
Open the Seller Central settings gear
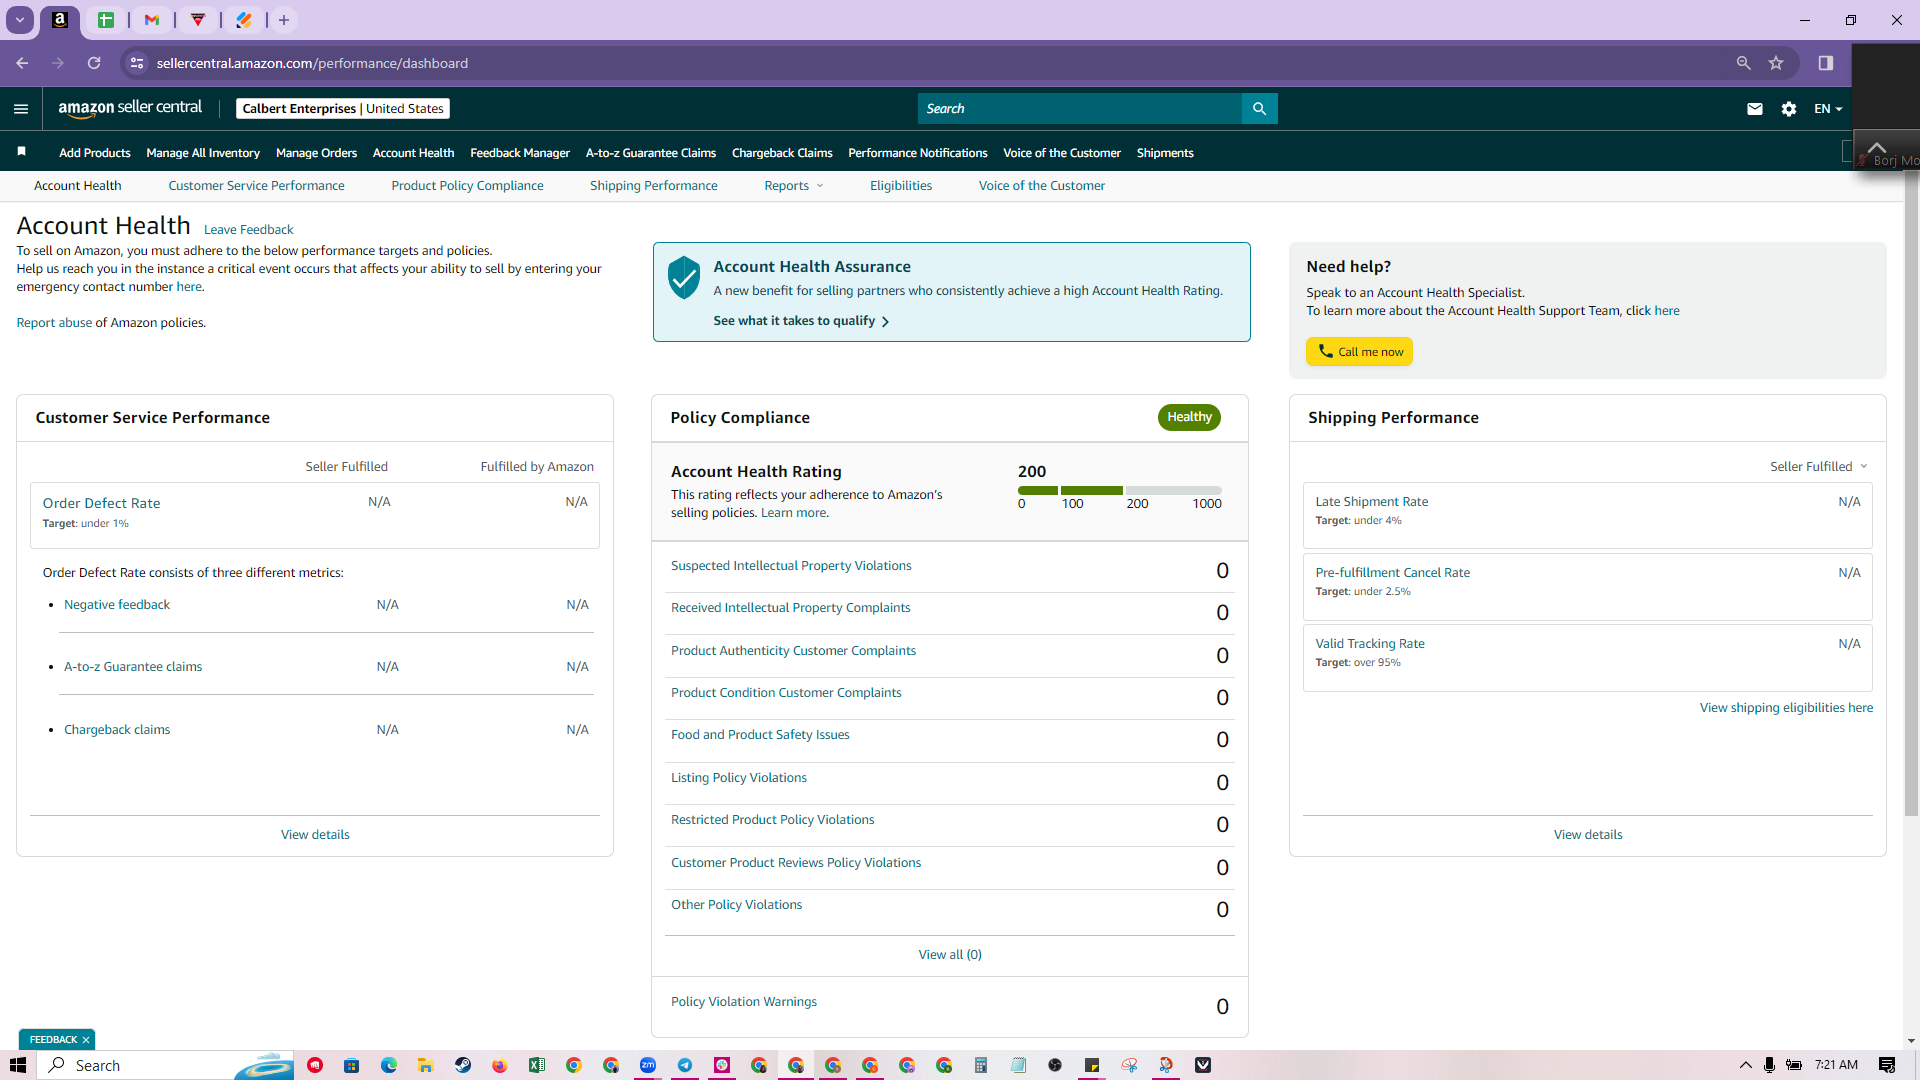1789,109
